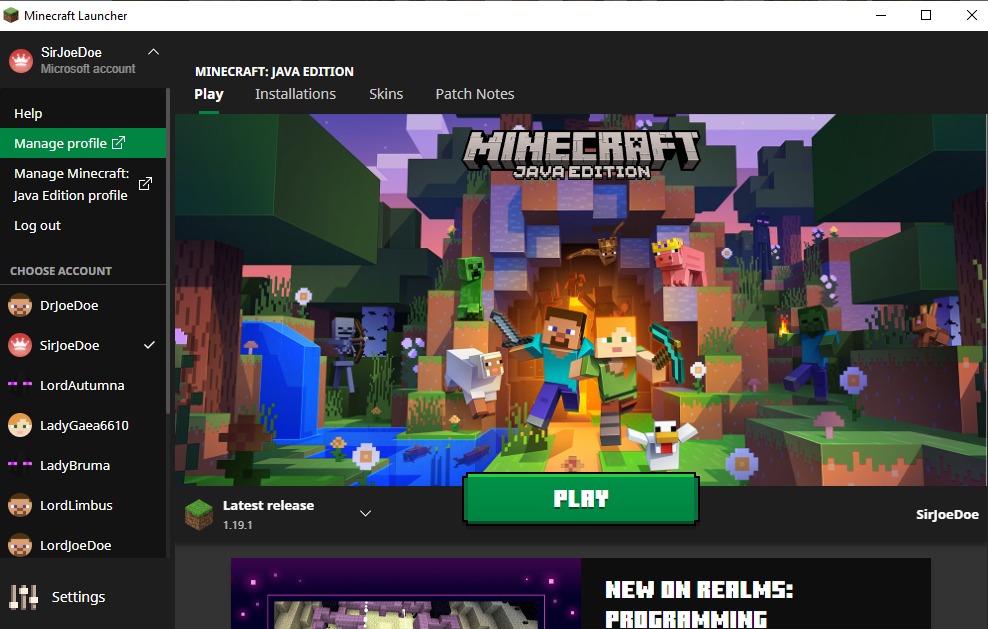The image size is (988, 629).
Task: Select the Play tab
Action: pyautogui.click(x=209, y=94)
